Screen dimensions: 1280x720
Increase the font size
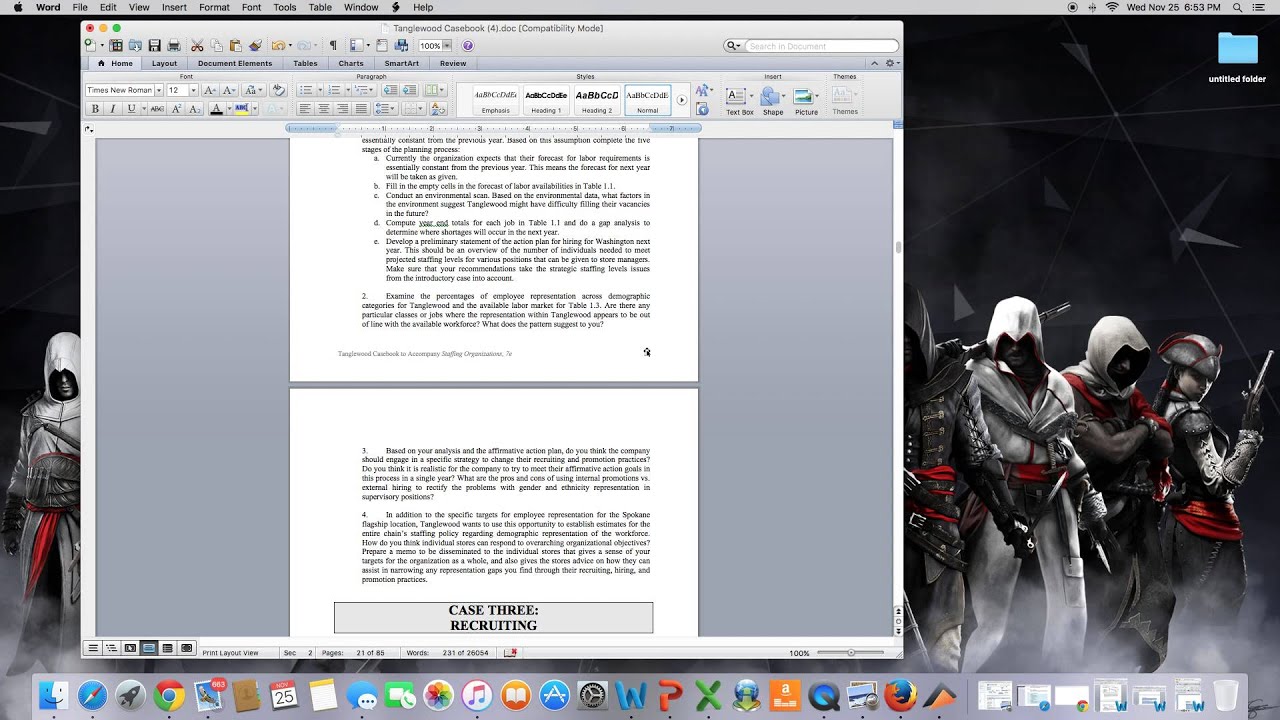coord(210,90)
